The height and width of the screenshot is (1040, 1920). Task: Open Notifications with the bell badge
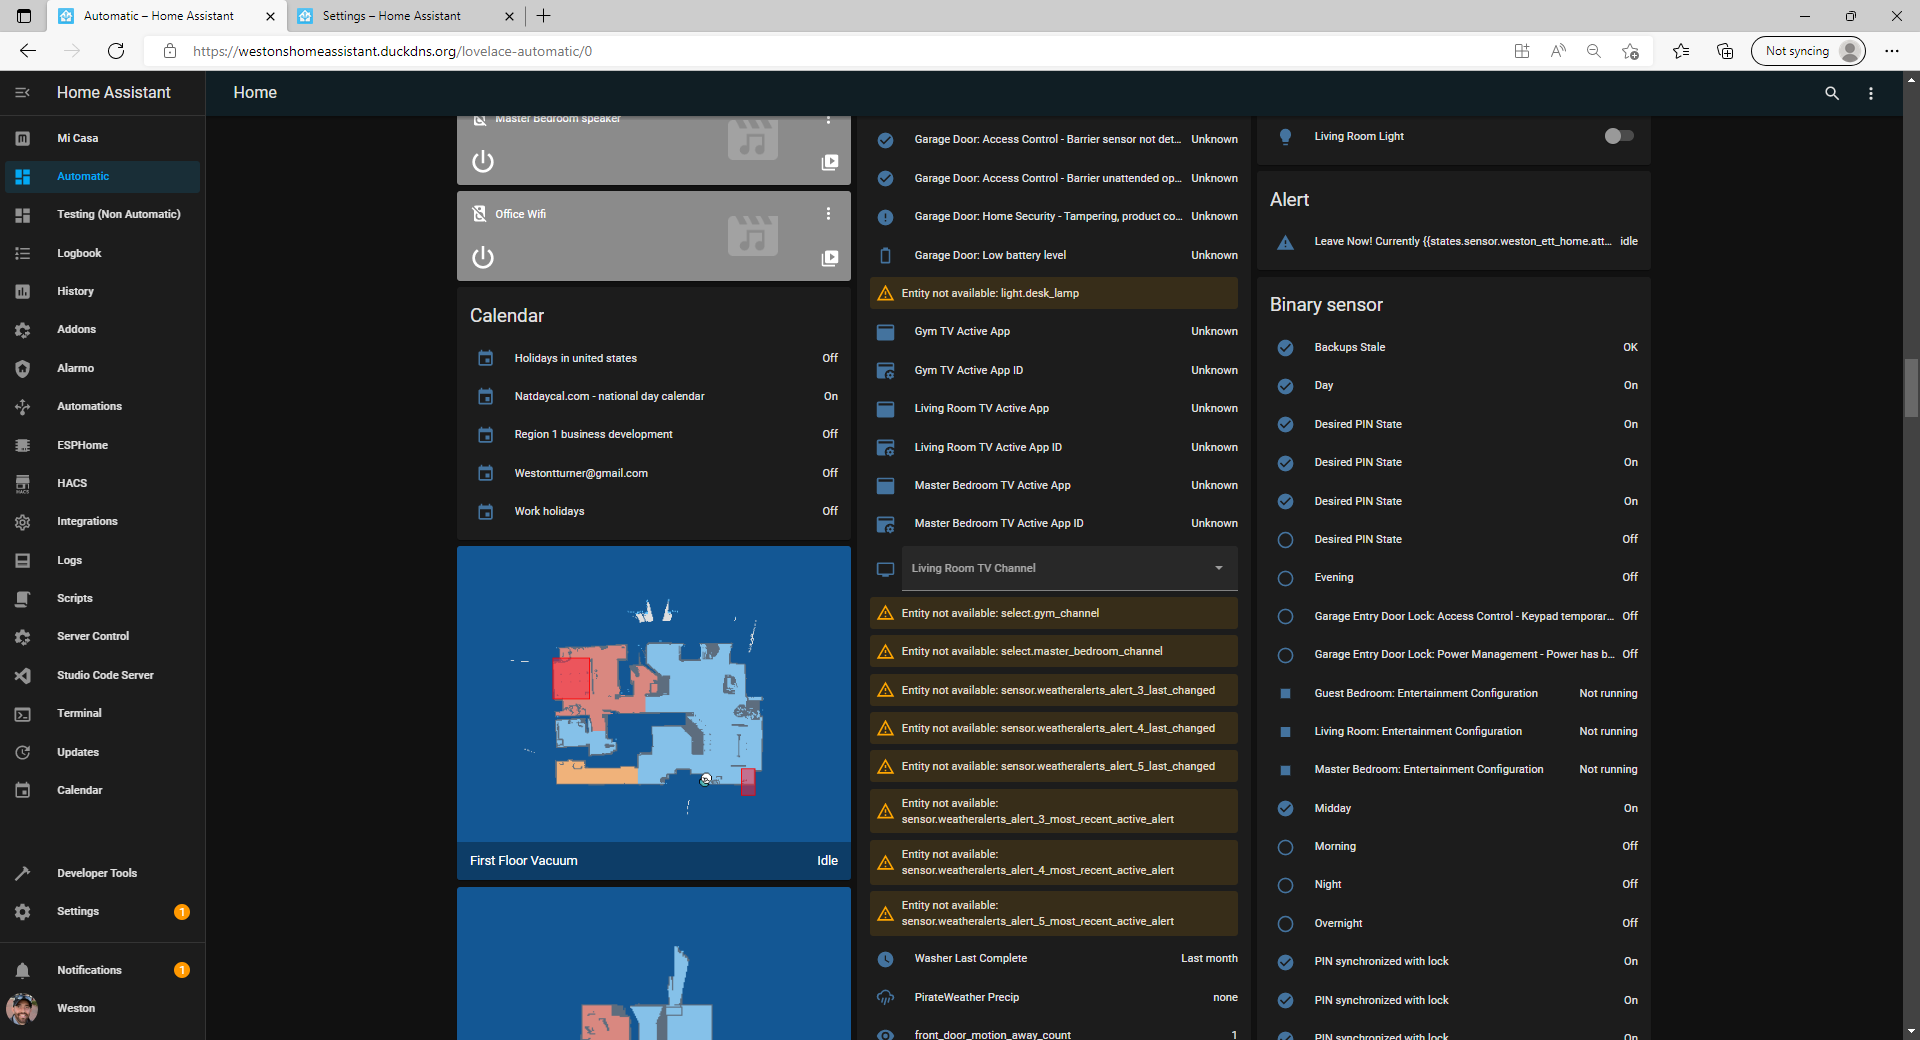coord(89,969)
